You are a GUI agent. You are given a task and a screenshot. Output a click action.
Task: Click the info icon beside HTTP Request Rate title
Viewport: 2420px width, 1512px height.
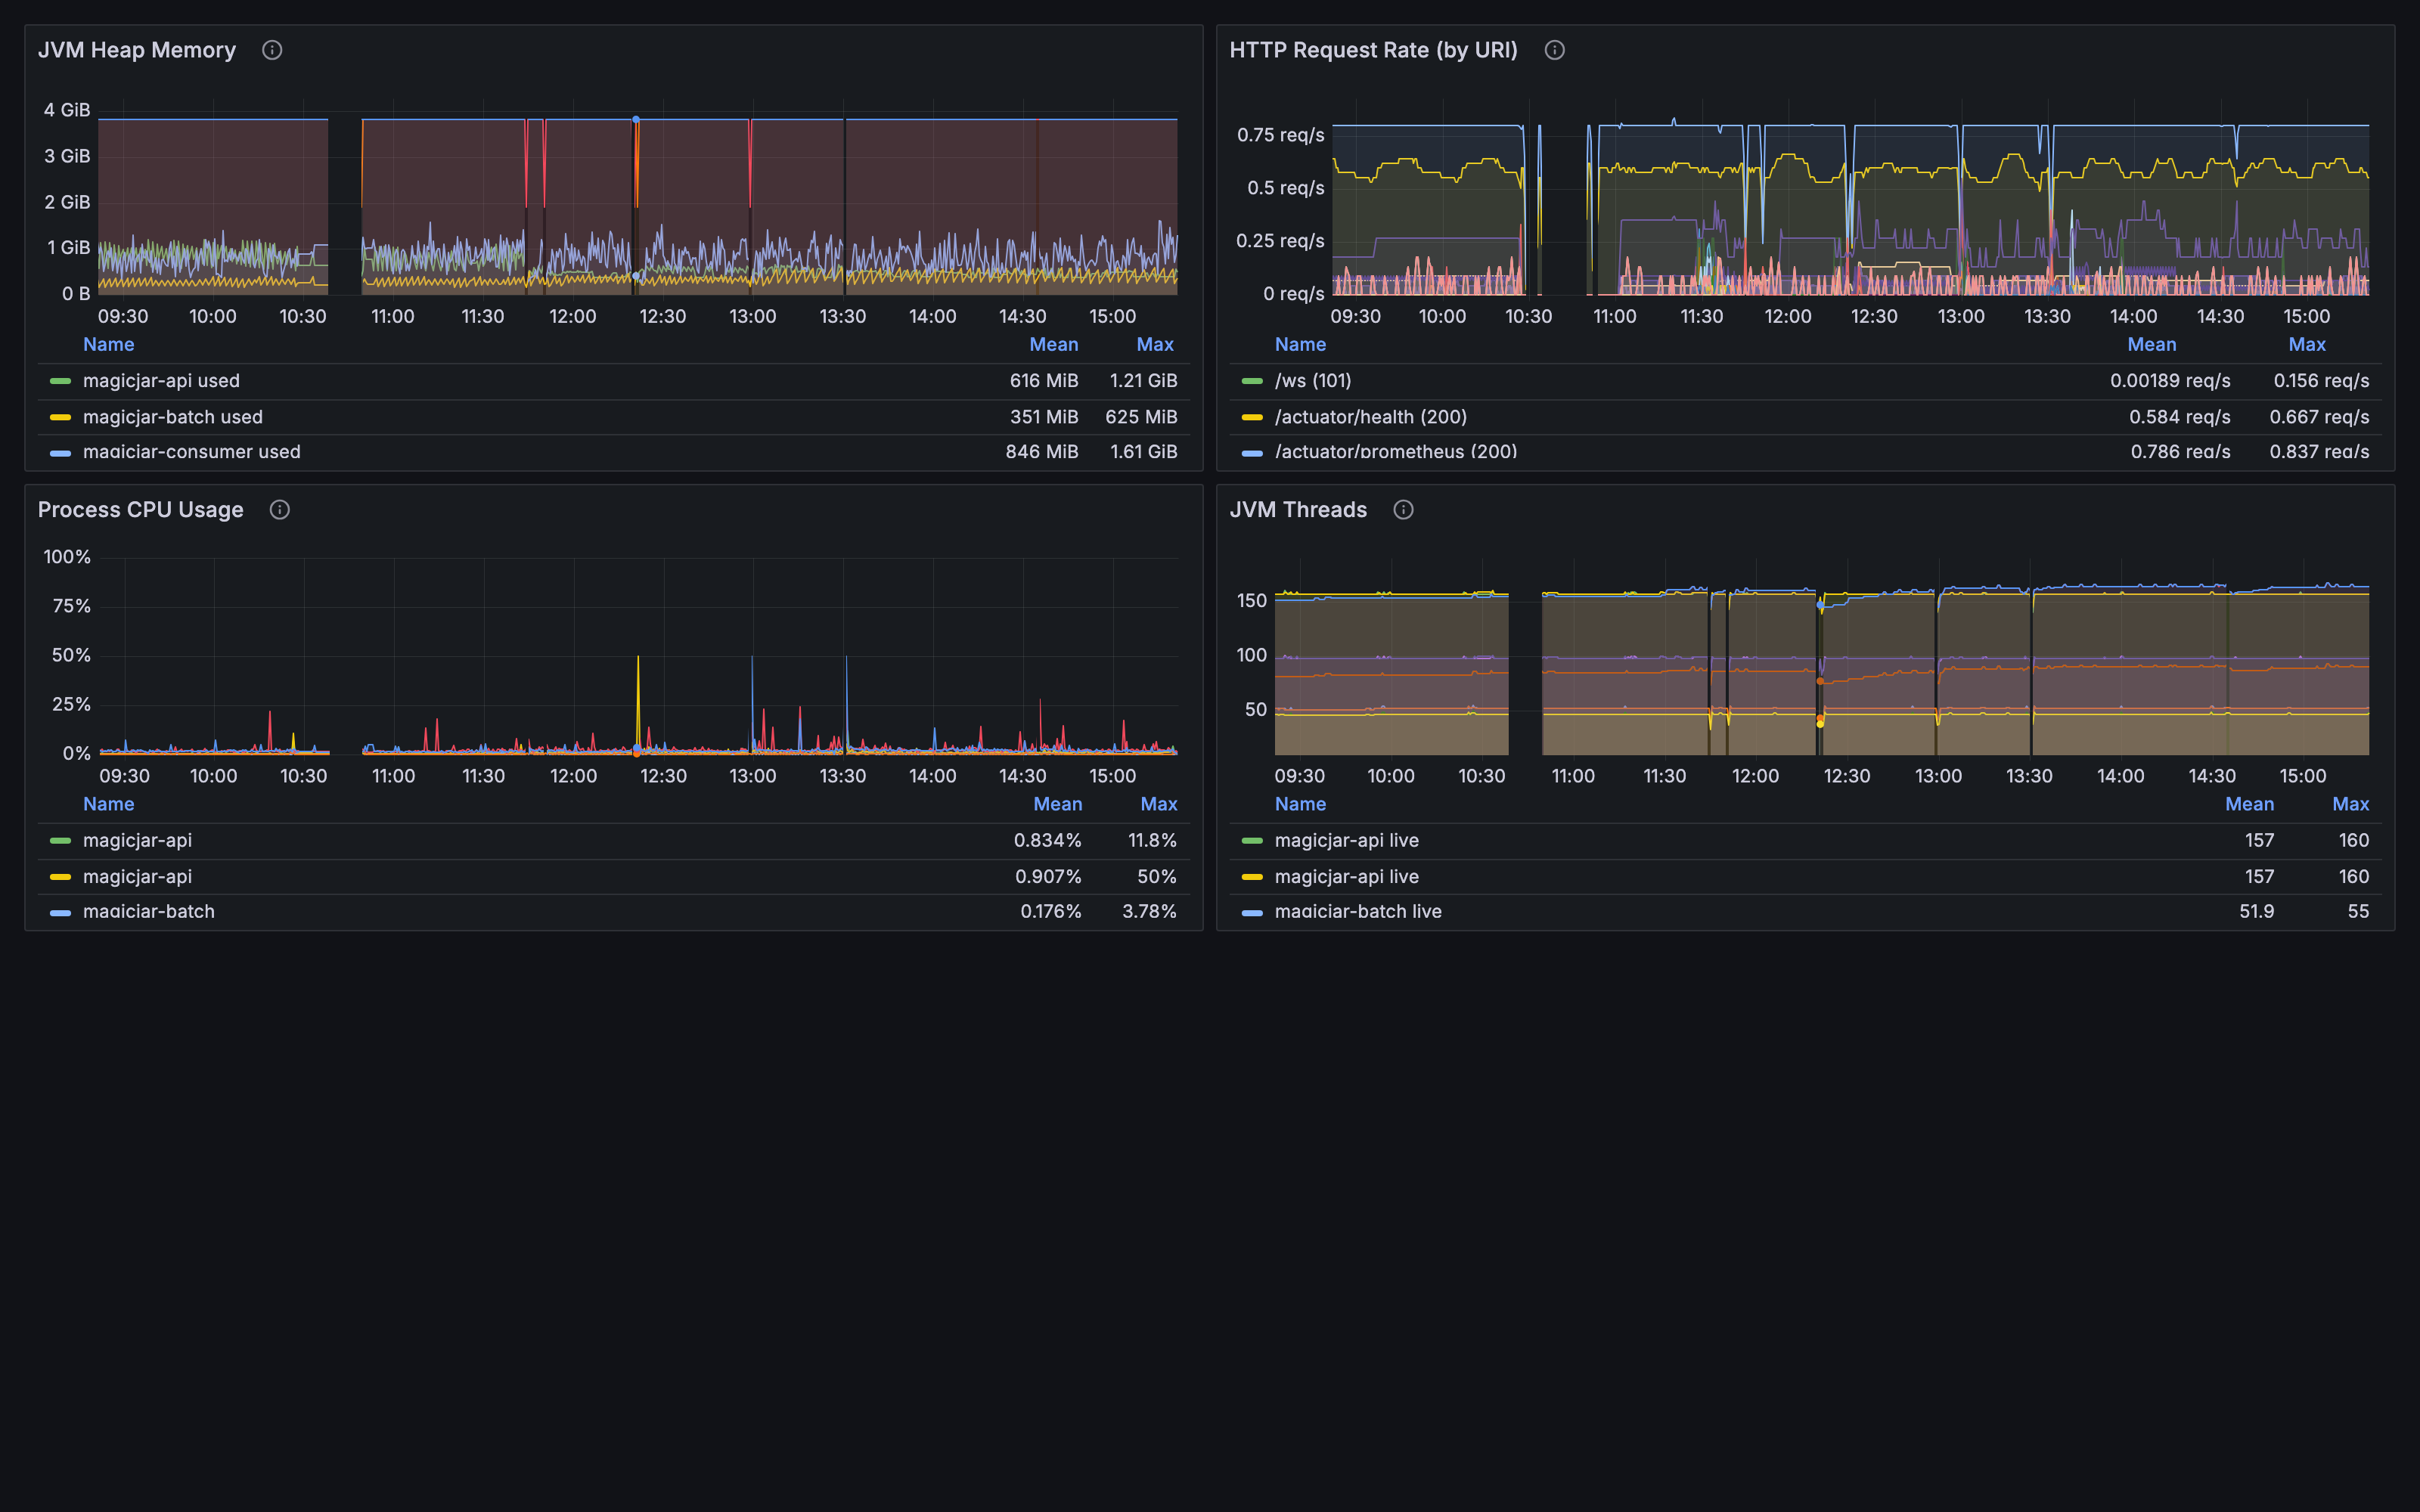(1554, 50)
